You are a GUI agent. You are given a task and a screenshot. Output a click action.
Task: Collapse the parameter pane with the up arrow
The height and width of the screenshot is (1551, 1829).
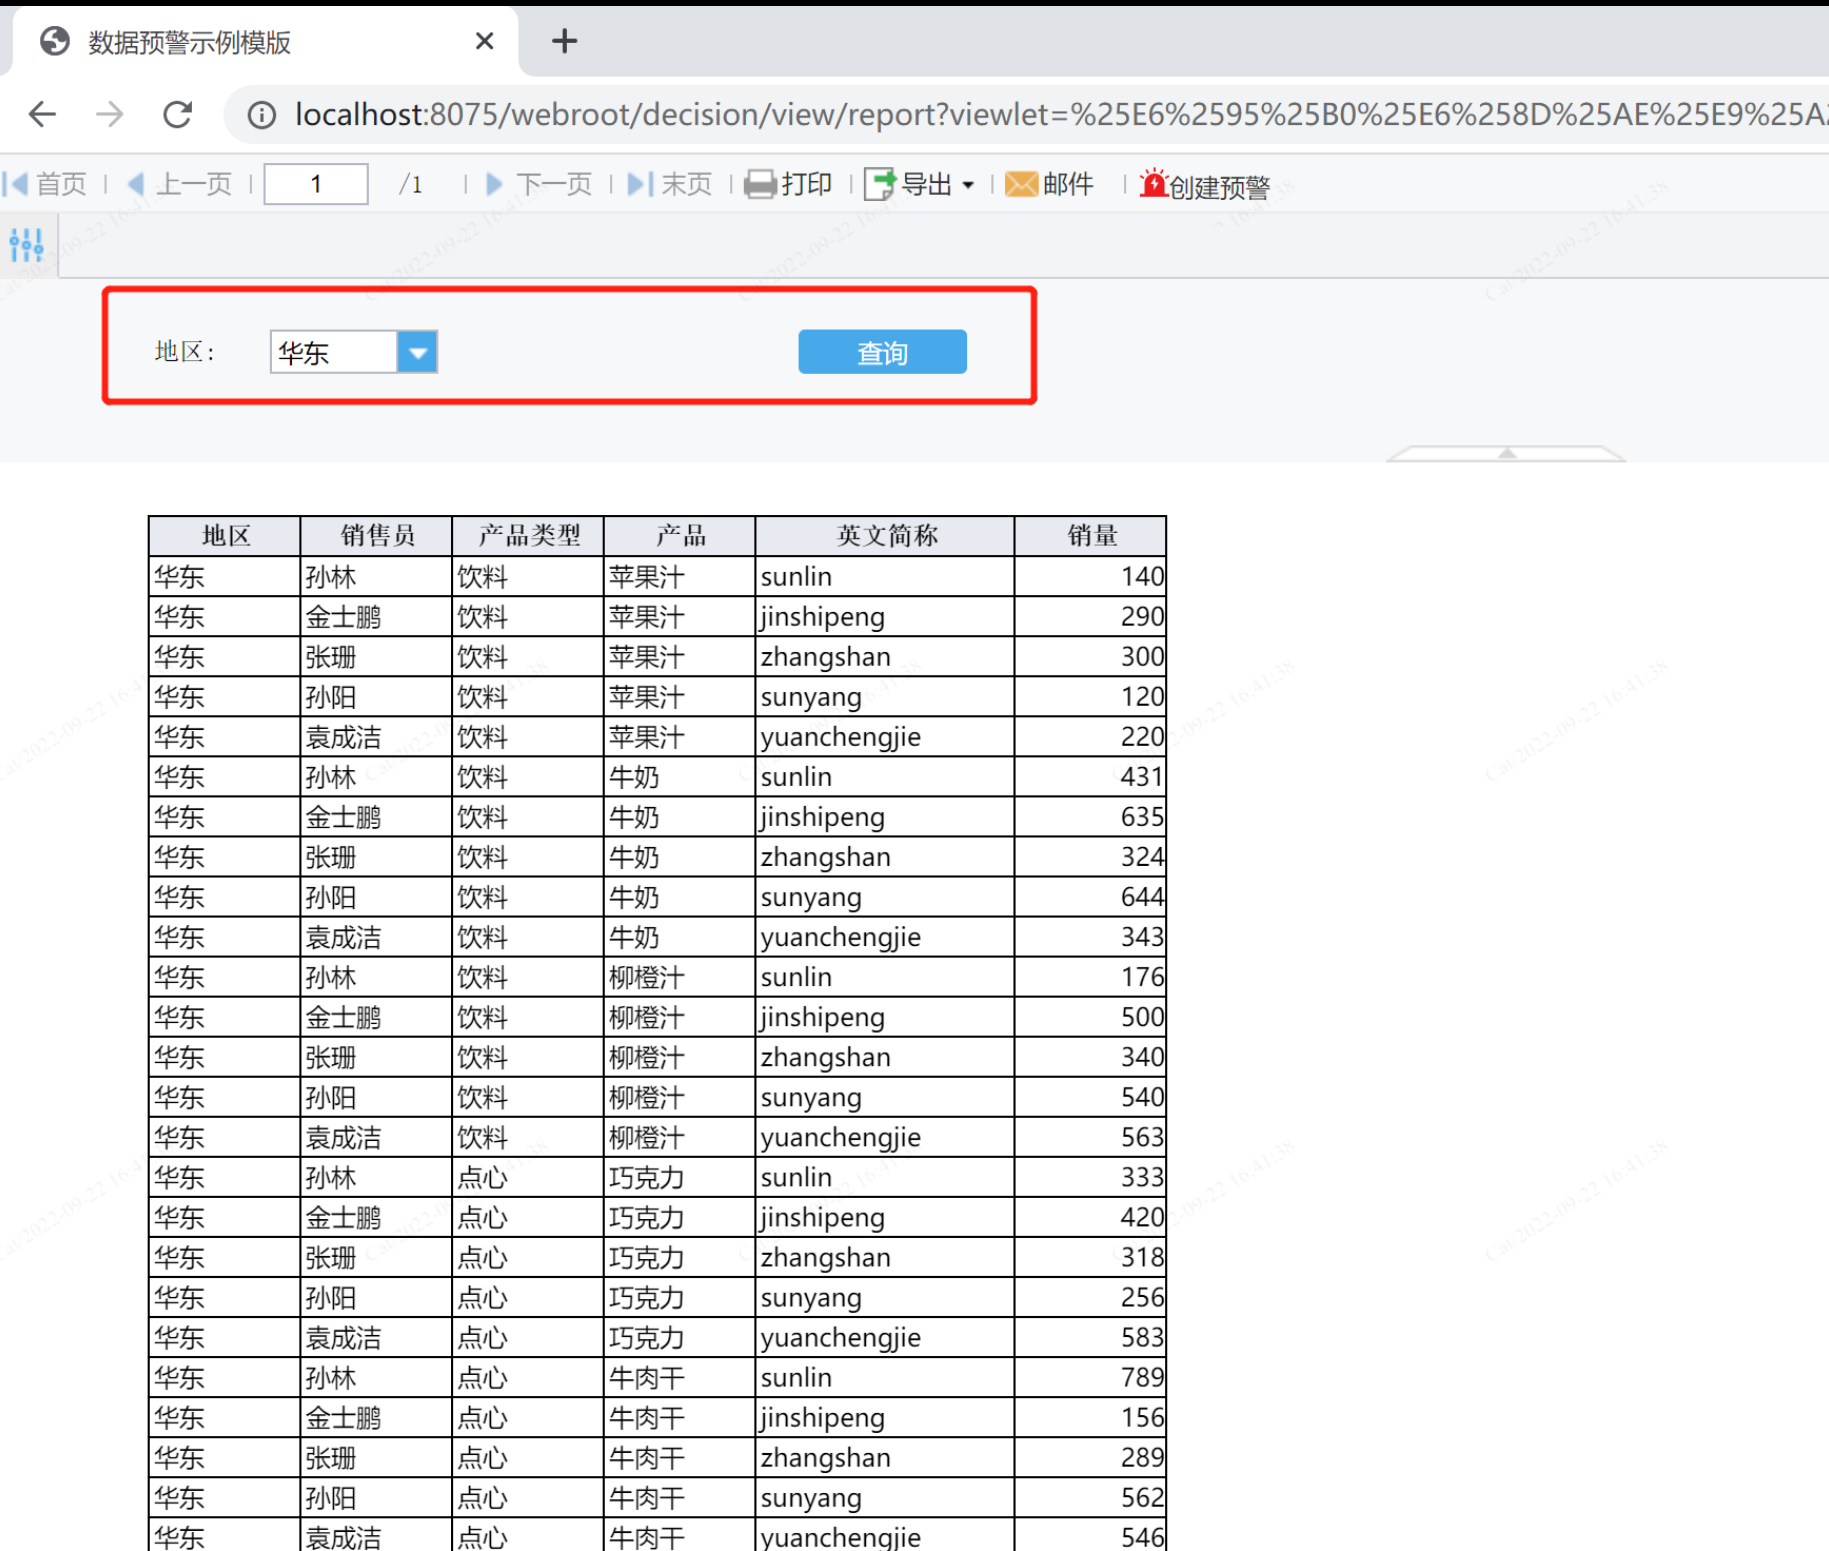click(x=1506, y=453)
